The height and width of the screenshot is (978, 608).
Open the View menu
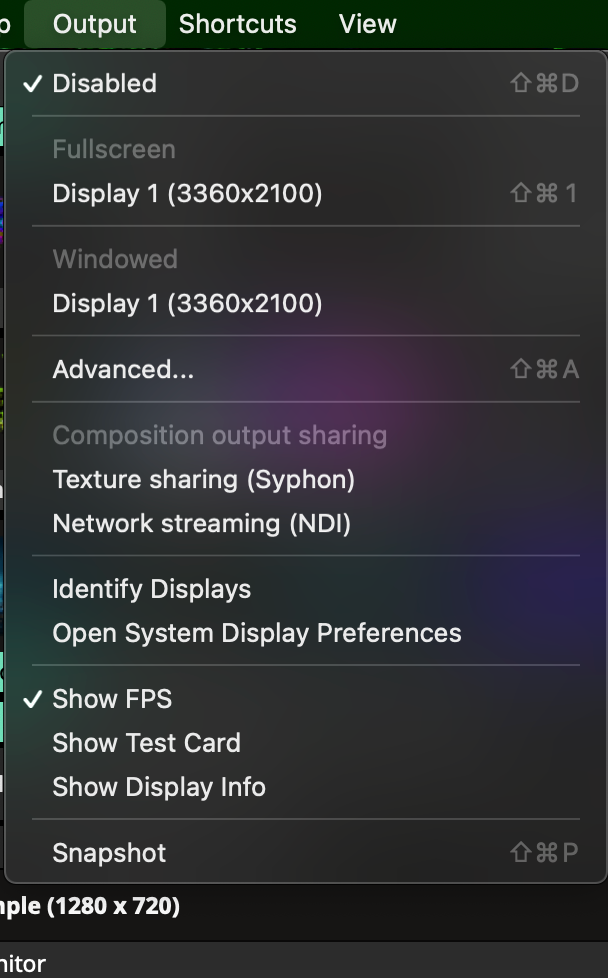367,24
